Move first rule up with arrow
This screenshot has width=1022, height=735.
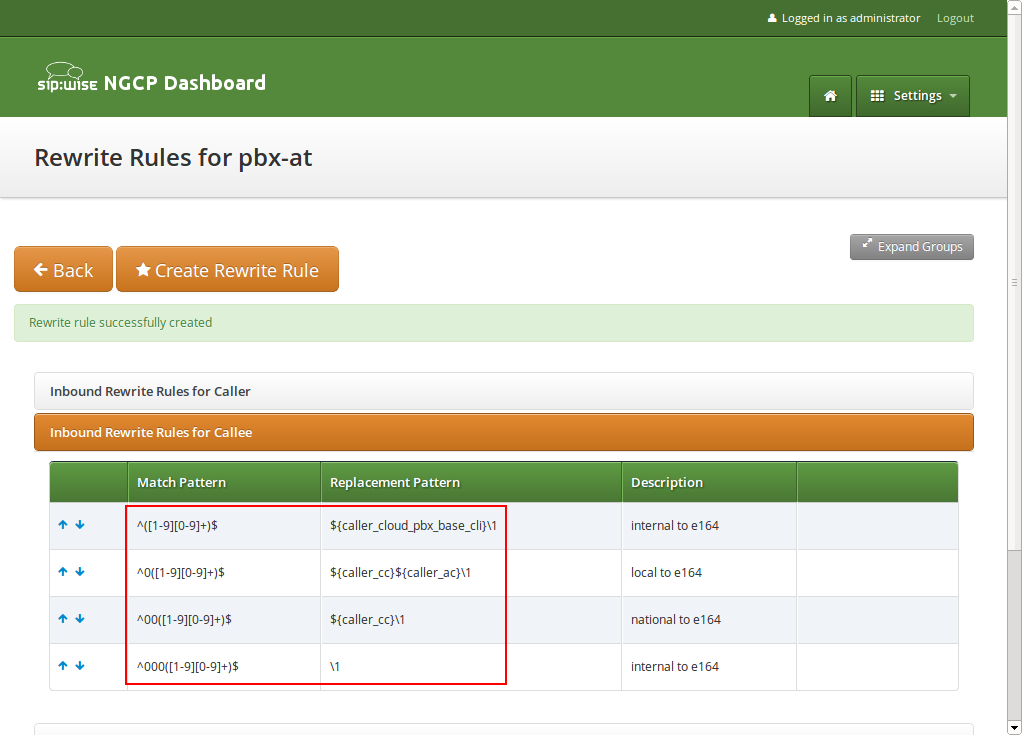point(63,525)
